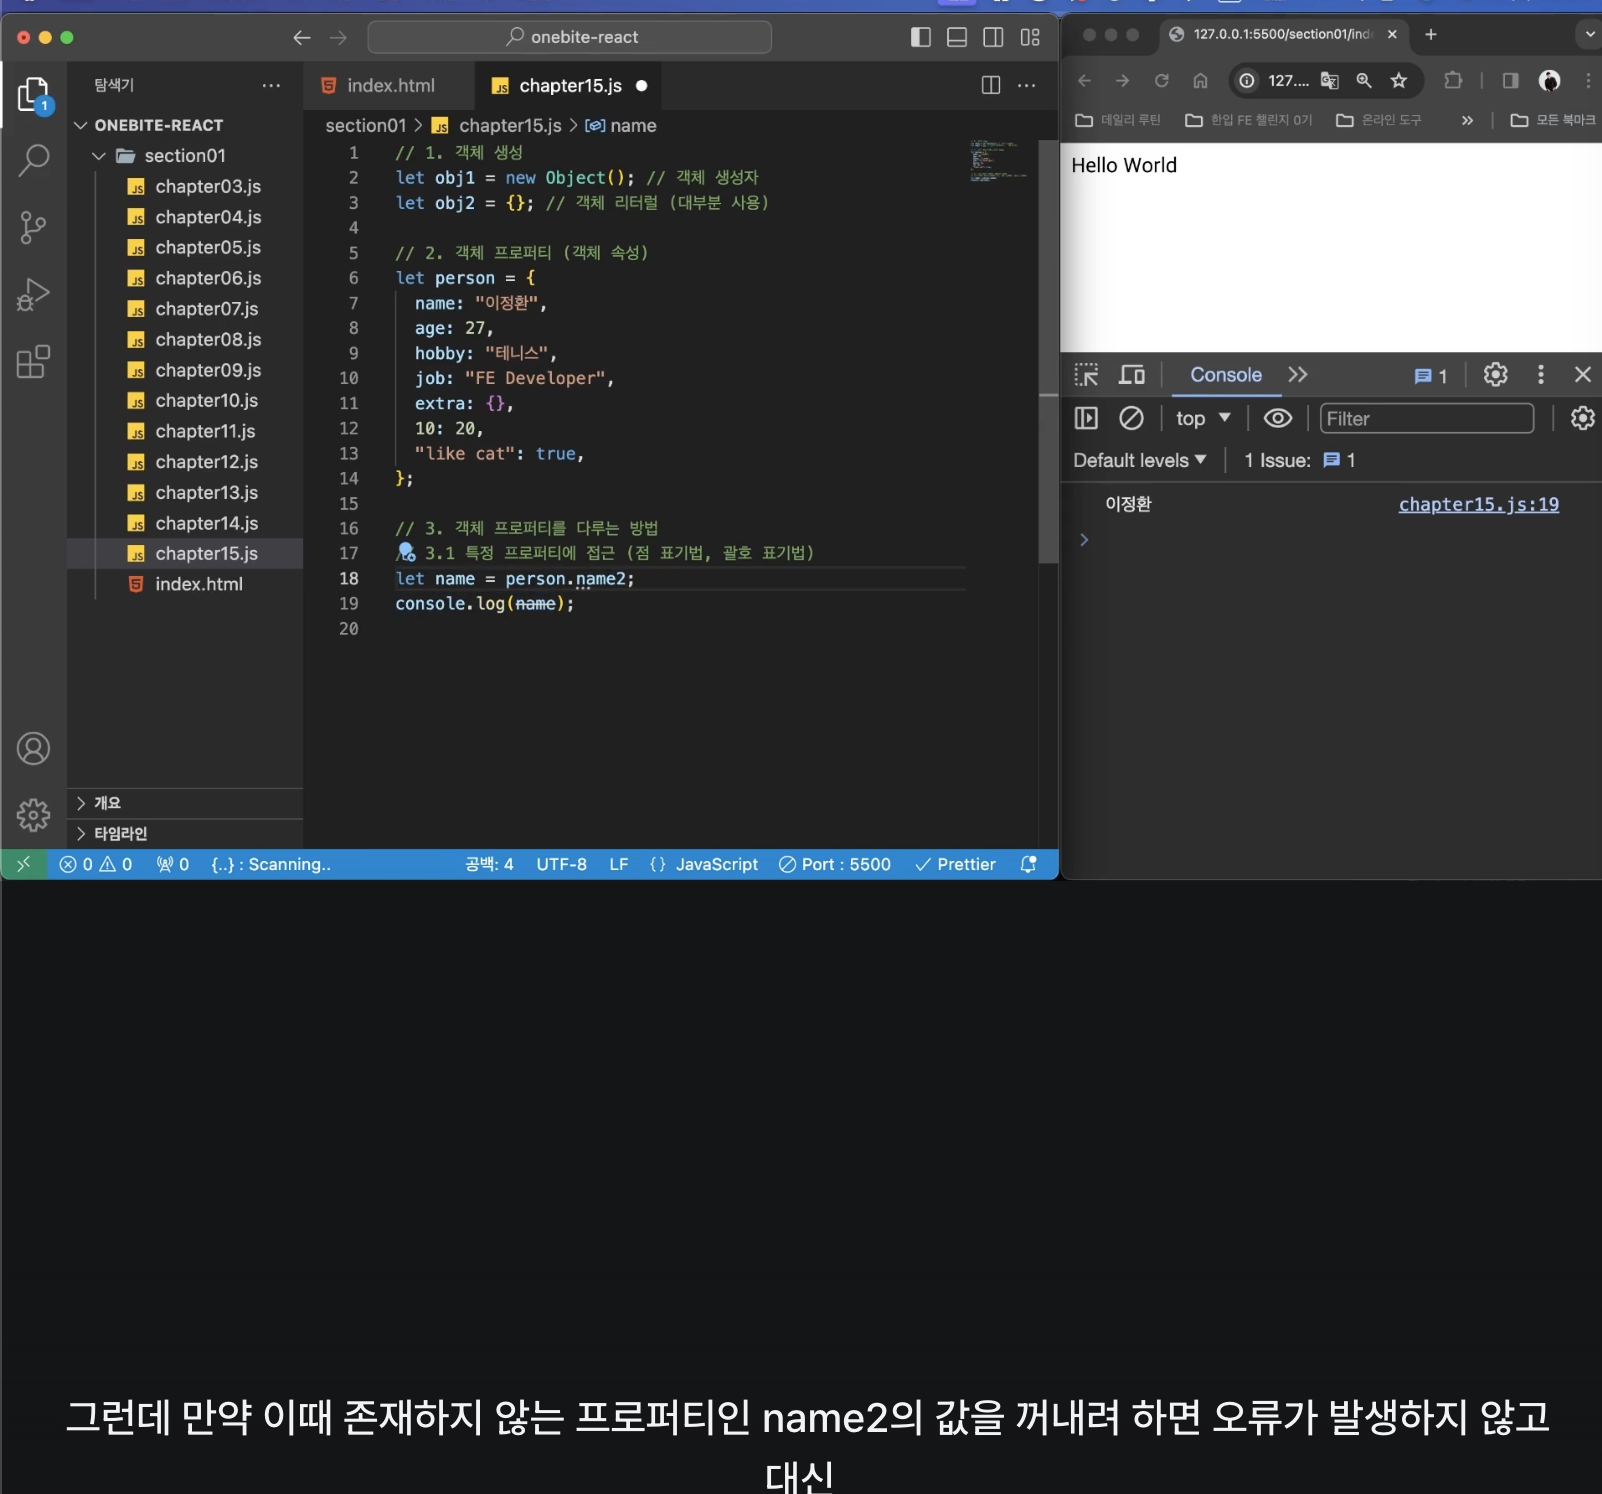Open the Run and Debug view
The height and width of the screenshot is (1494, 1602).
pos(34,295)
